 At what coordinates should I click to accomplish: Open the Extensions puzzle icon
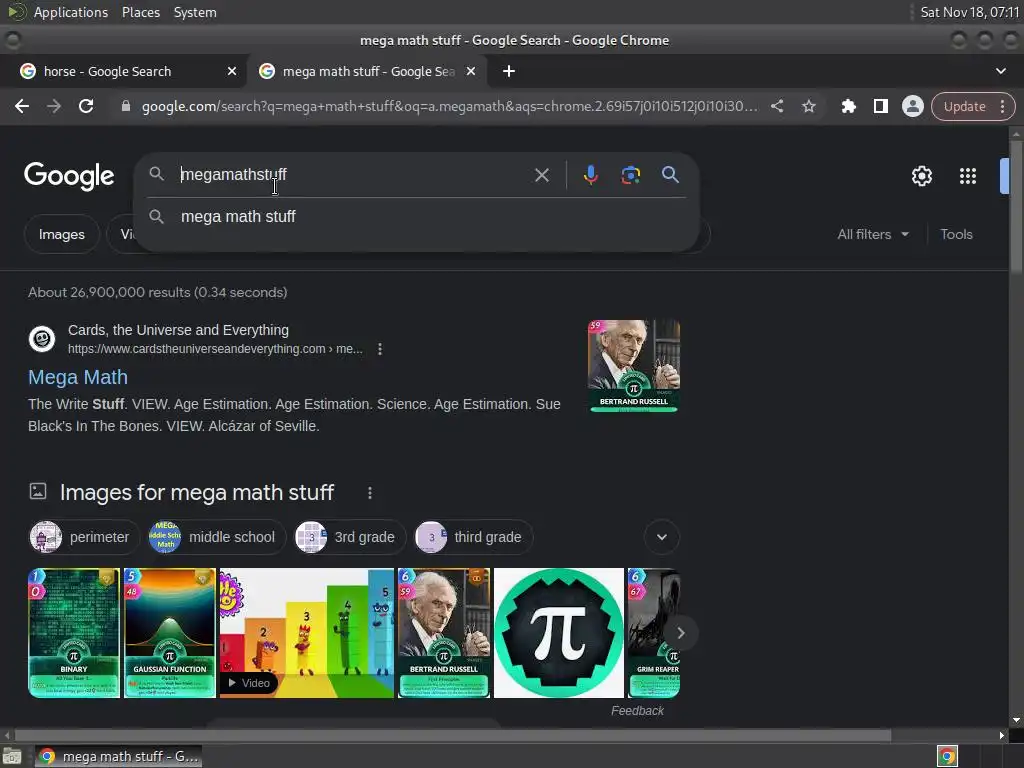click(x=848, y=106)
